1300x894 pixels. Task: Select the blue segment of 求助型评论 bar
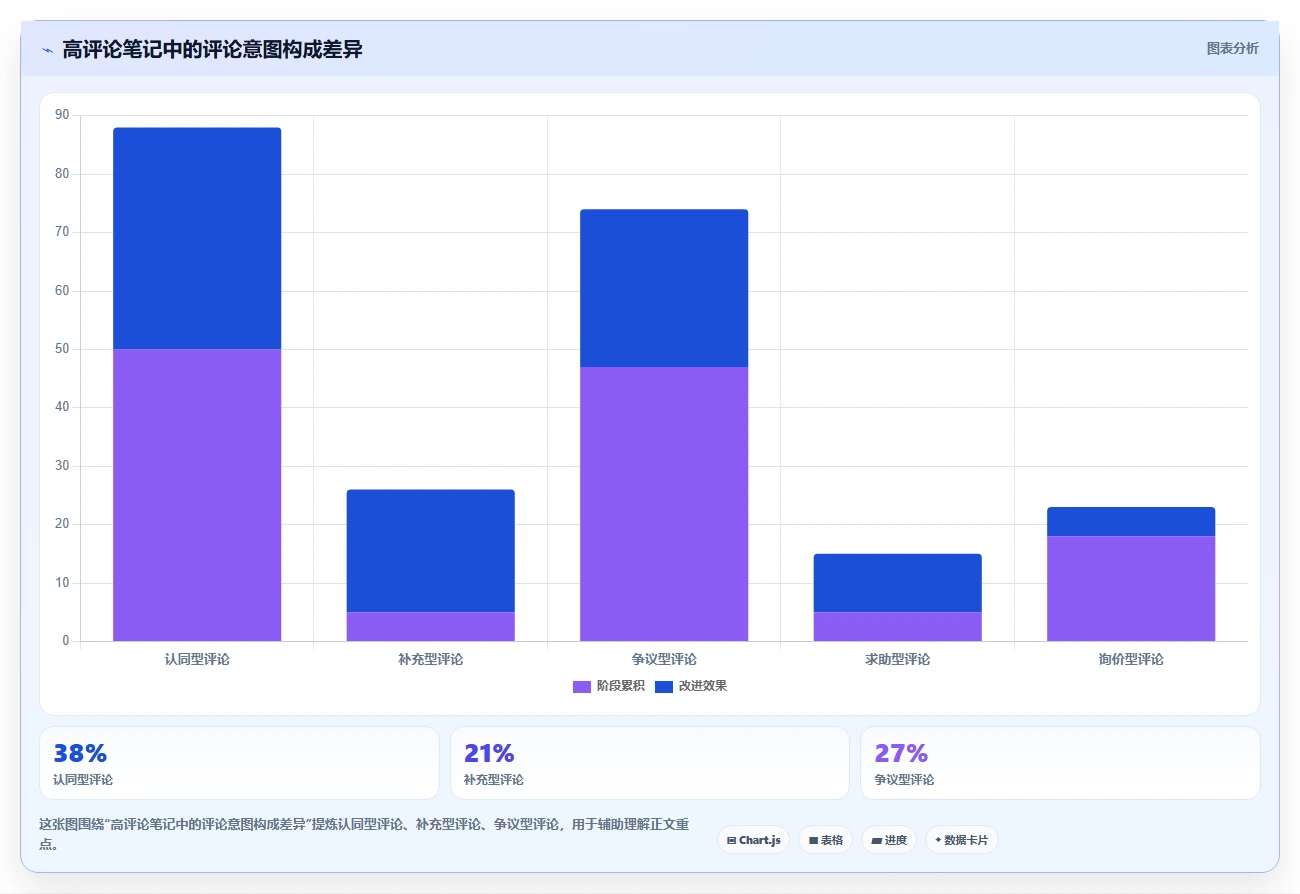897,583
